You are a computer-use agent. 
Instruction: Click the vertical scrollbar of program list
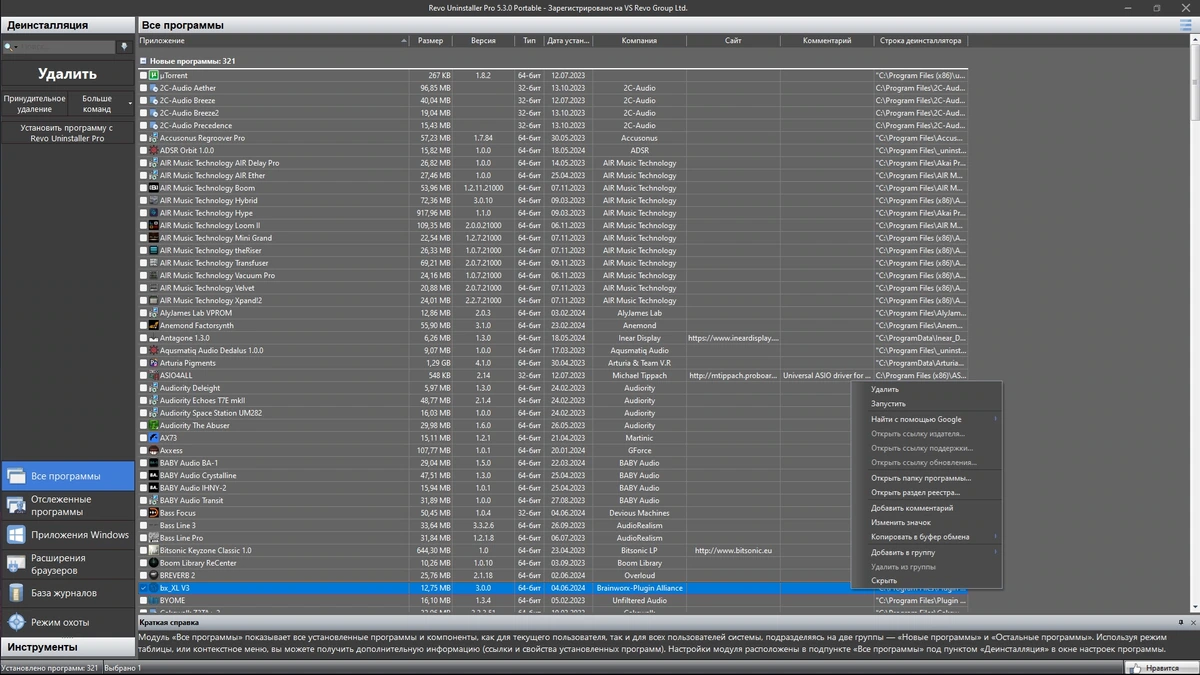1194,328
